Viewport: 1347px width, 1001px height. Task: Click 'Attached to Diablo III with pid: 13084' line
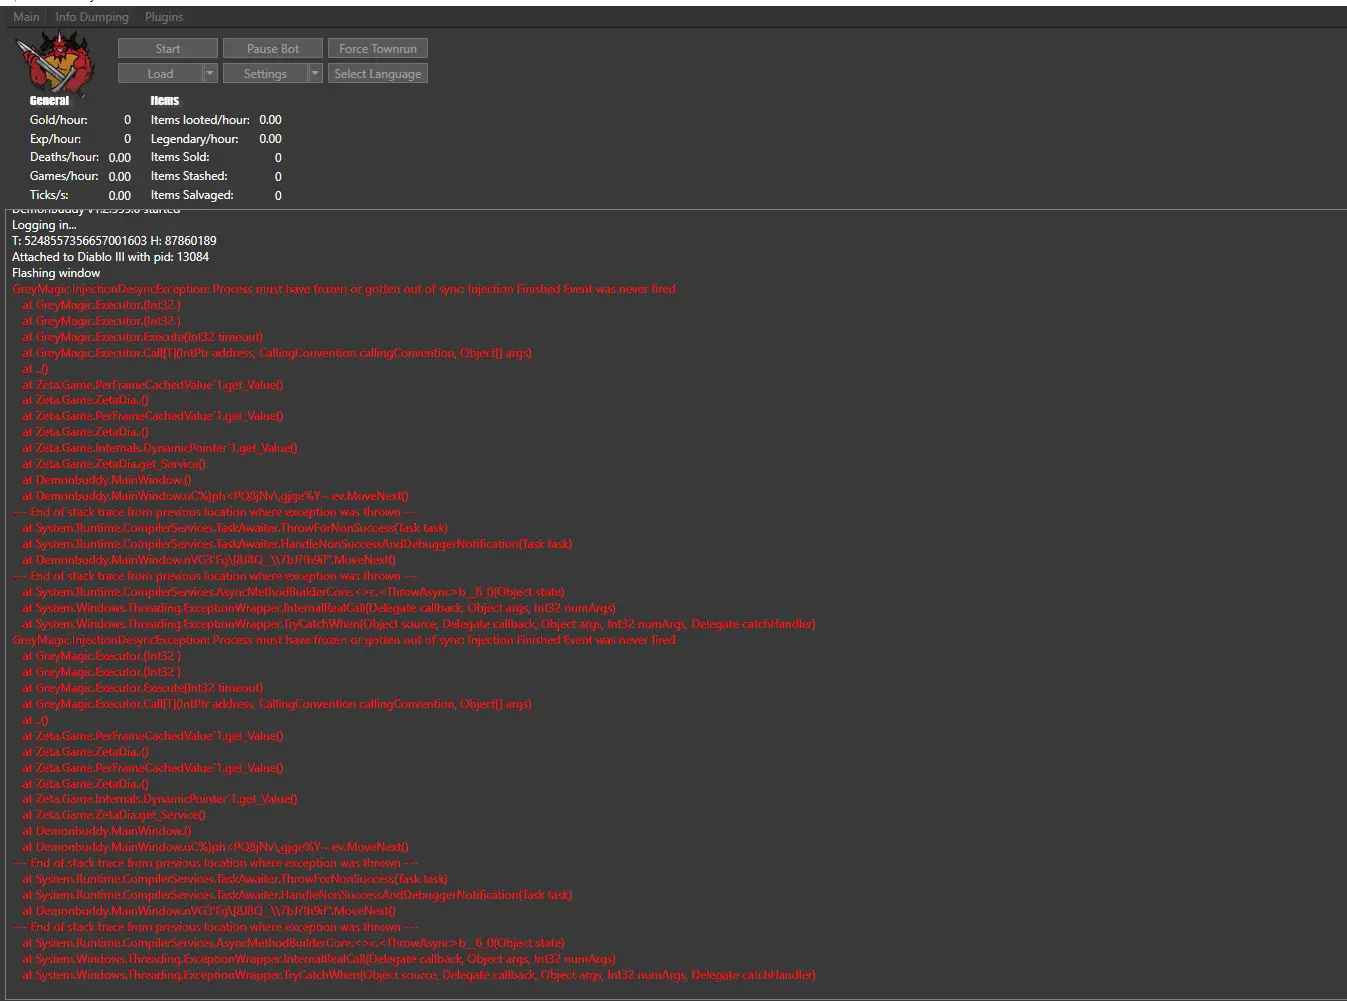110,257
